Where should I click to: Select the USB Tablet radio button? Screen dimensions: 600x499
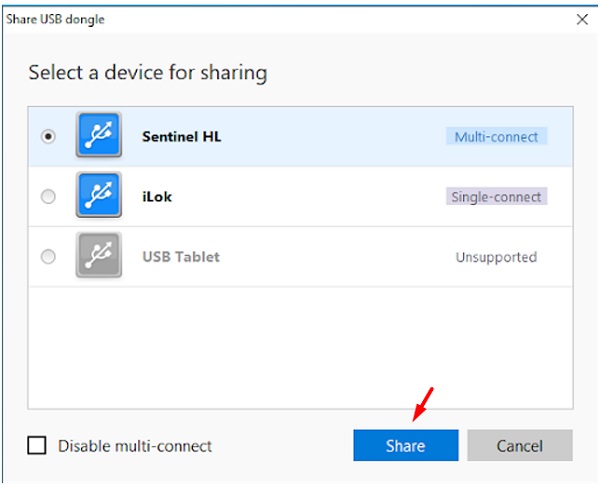[x=48, y=256]
